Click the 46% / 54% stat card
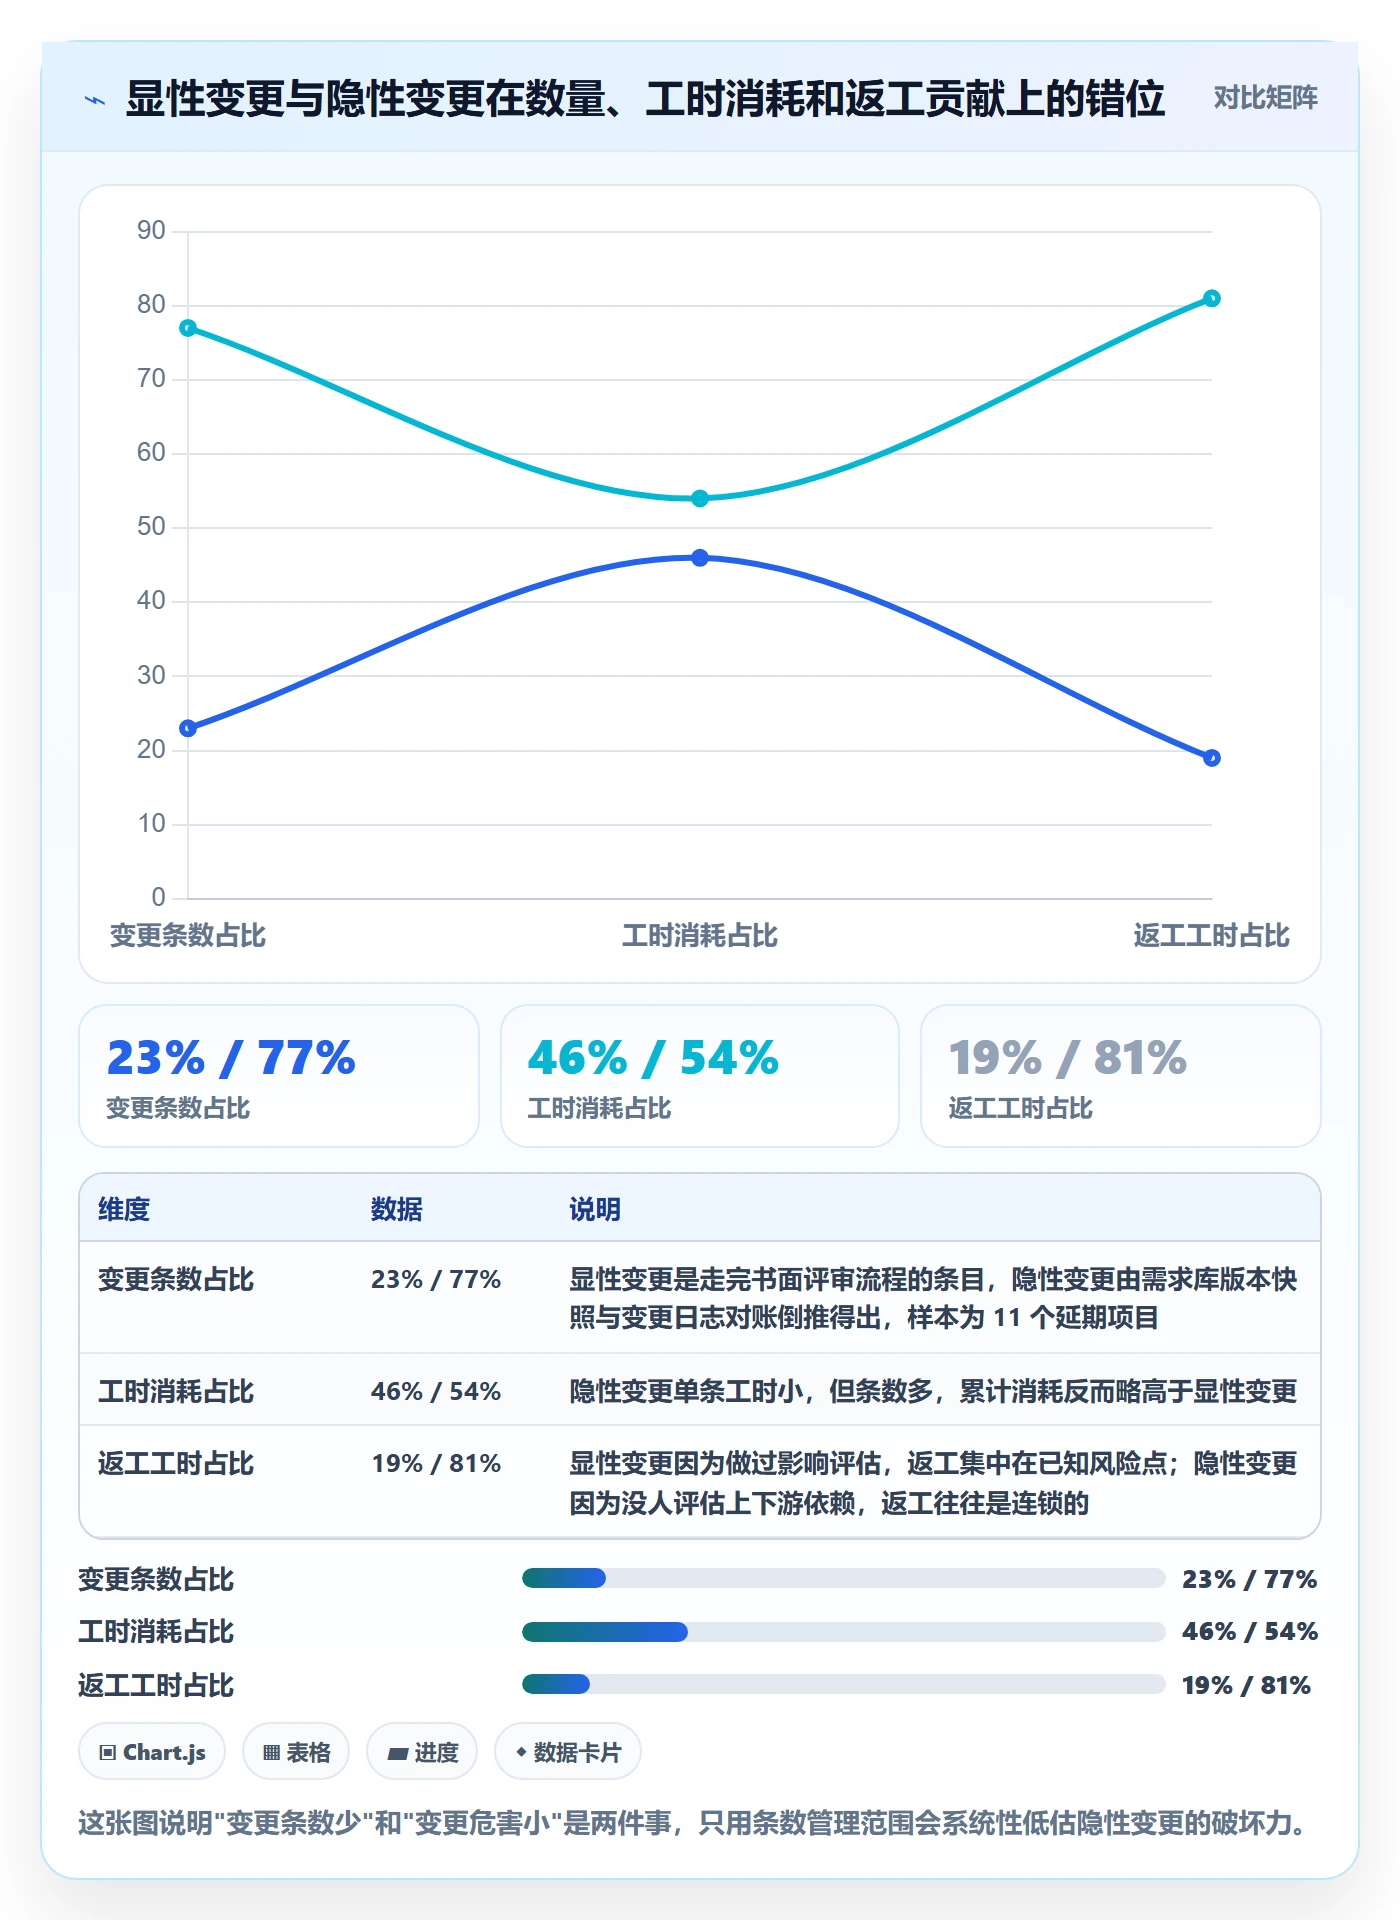 coord(700,1076)
